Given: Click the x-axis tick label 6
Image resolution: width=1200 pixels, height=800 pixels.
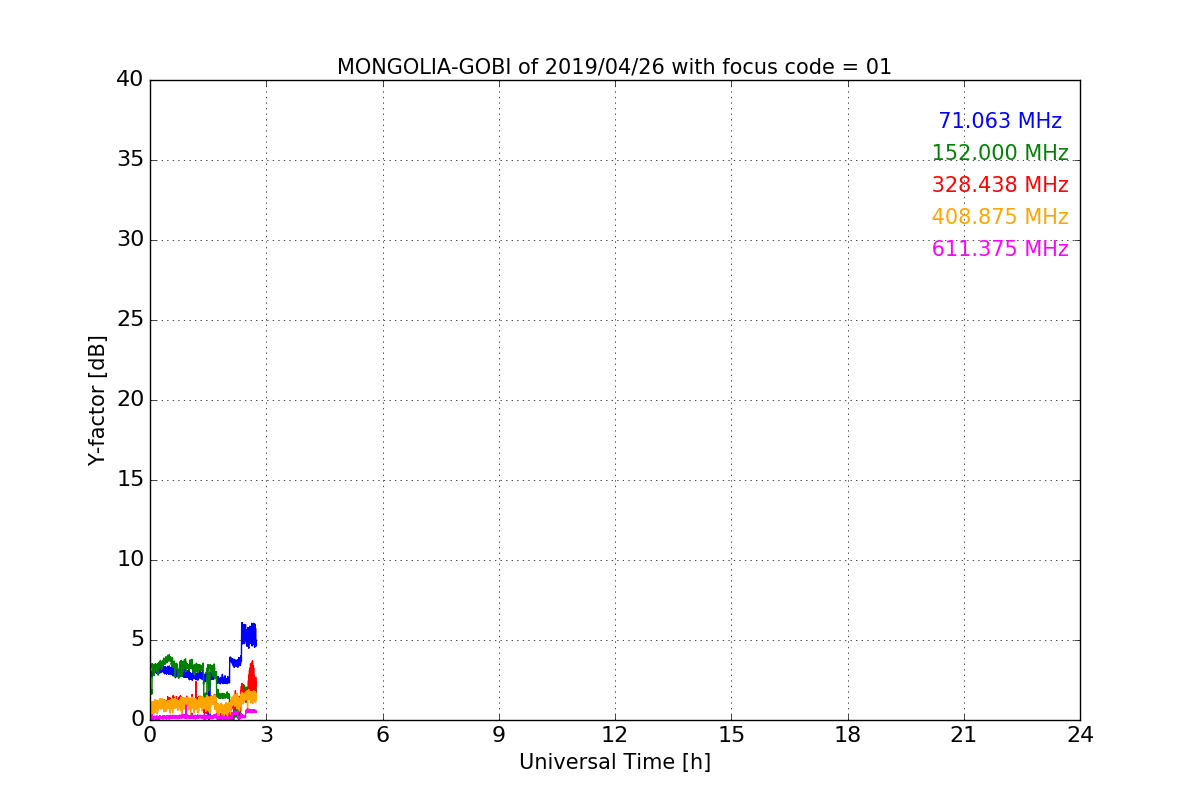Looking at the screenshot, I should [382, 735].
